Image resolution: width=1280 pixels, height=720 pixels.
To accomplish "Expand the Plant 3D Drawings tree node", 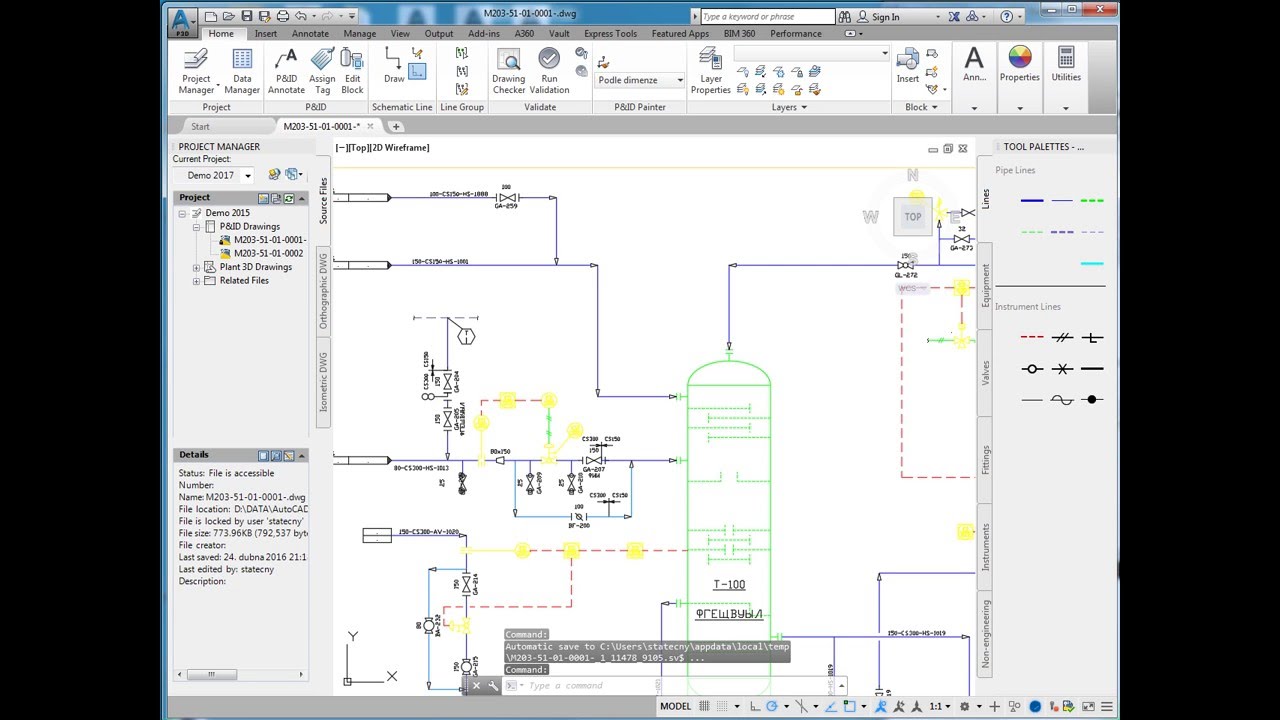I will (x=196, y=267).
